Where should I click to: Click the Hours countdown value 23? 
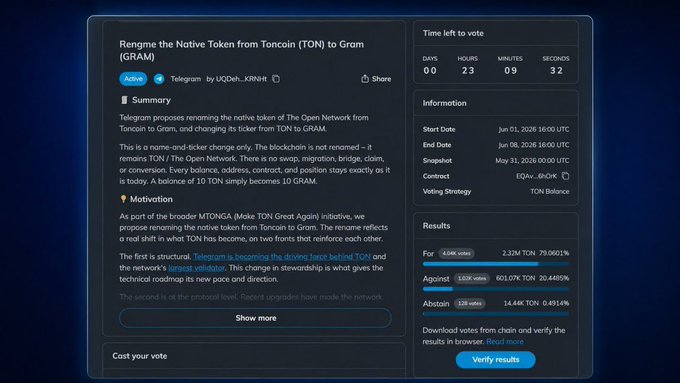[x=468, y=70]
